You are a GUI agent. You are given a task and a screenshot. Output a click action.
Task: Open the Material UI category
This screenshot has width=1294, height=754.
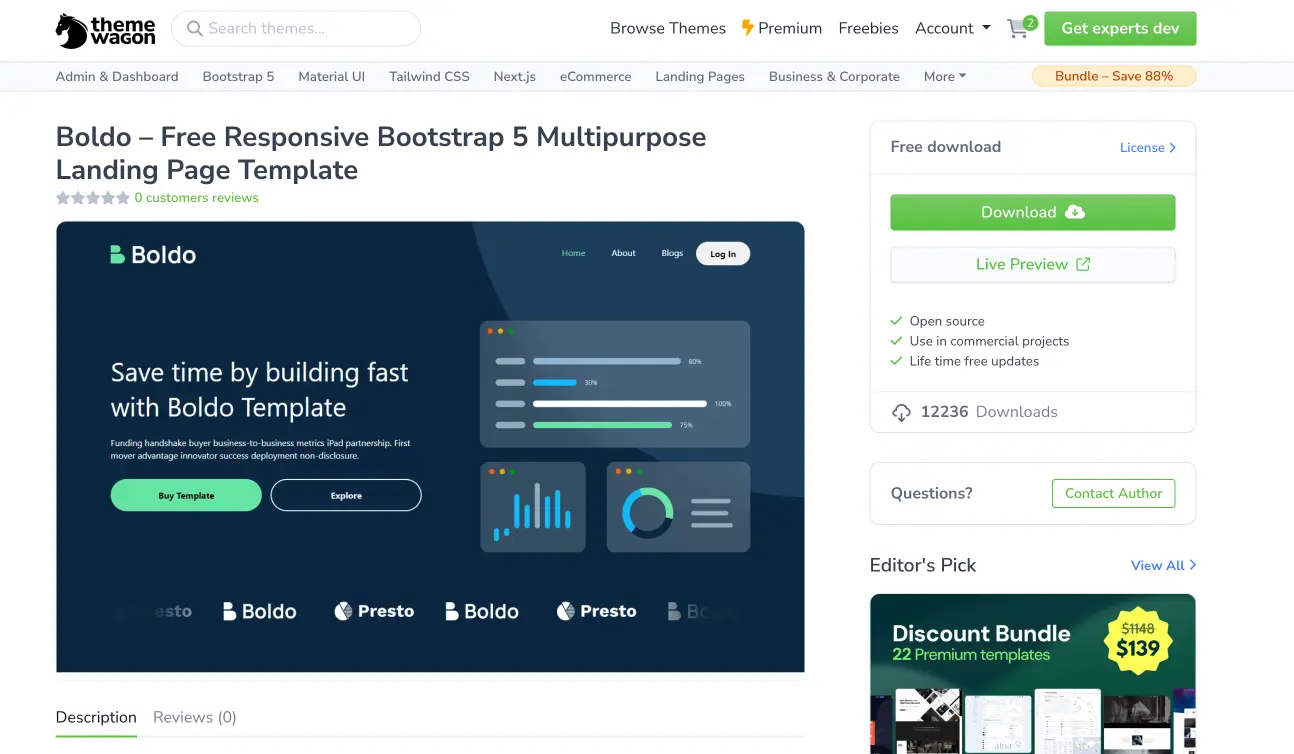[x=332, y=76]
